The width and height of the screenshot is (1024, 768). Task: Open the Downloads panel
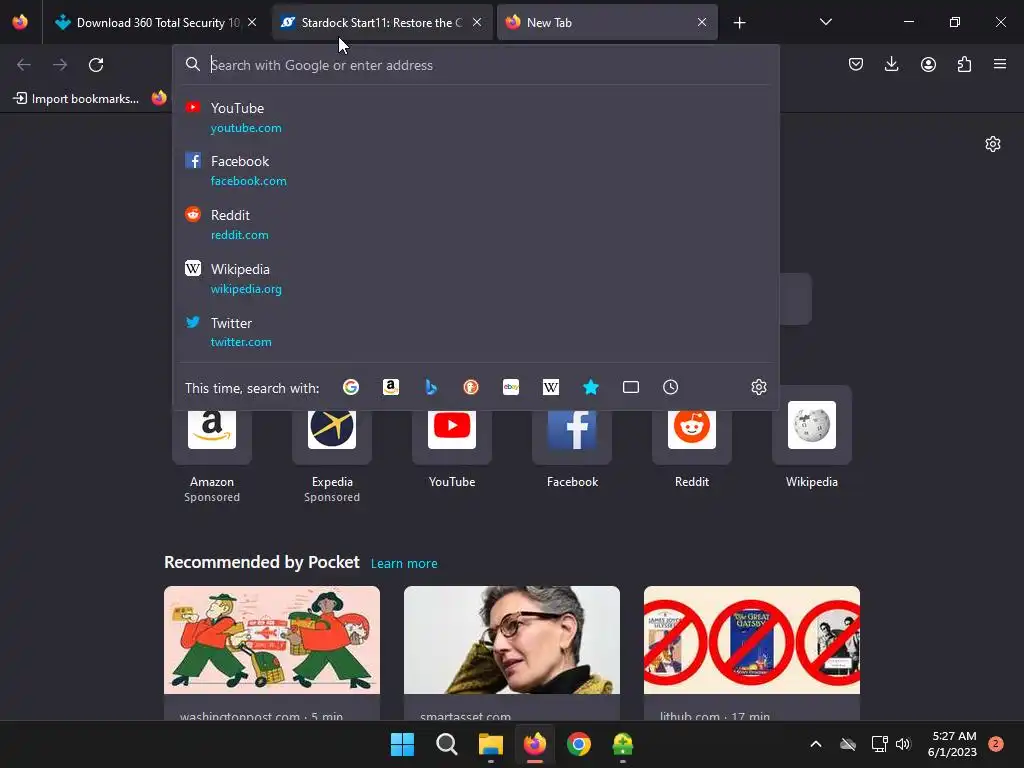point(891,64)
